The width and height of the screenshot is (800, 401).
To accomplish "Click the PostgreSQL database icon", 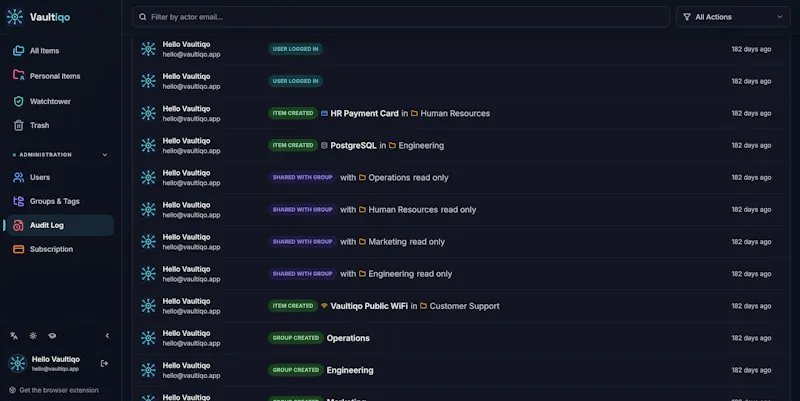I will pyautogui.click(x=324, y=145).
